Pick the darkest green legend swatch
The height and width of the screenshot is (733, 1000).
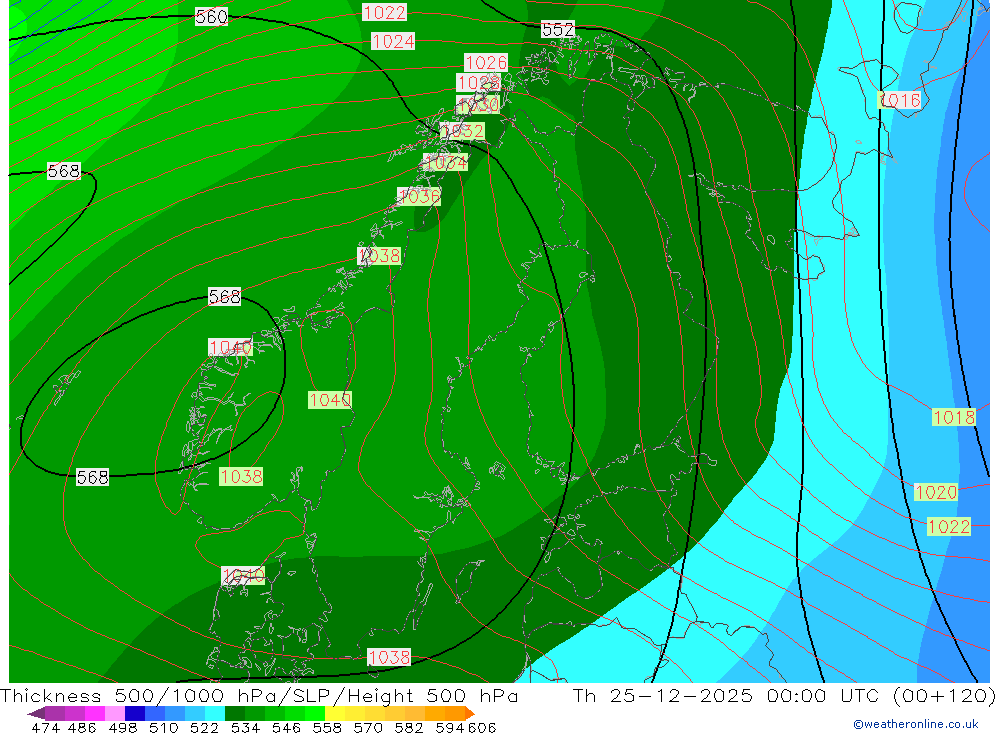[235, 713]
